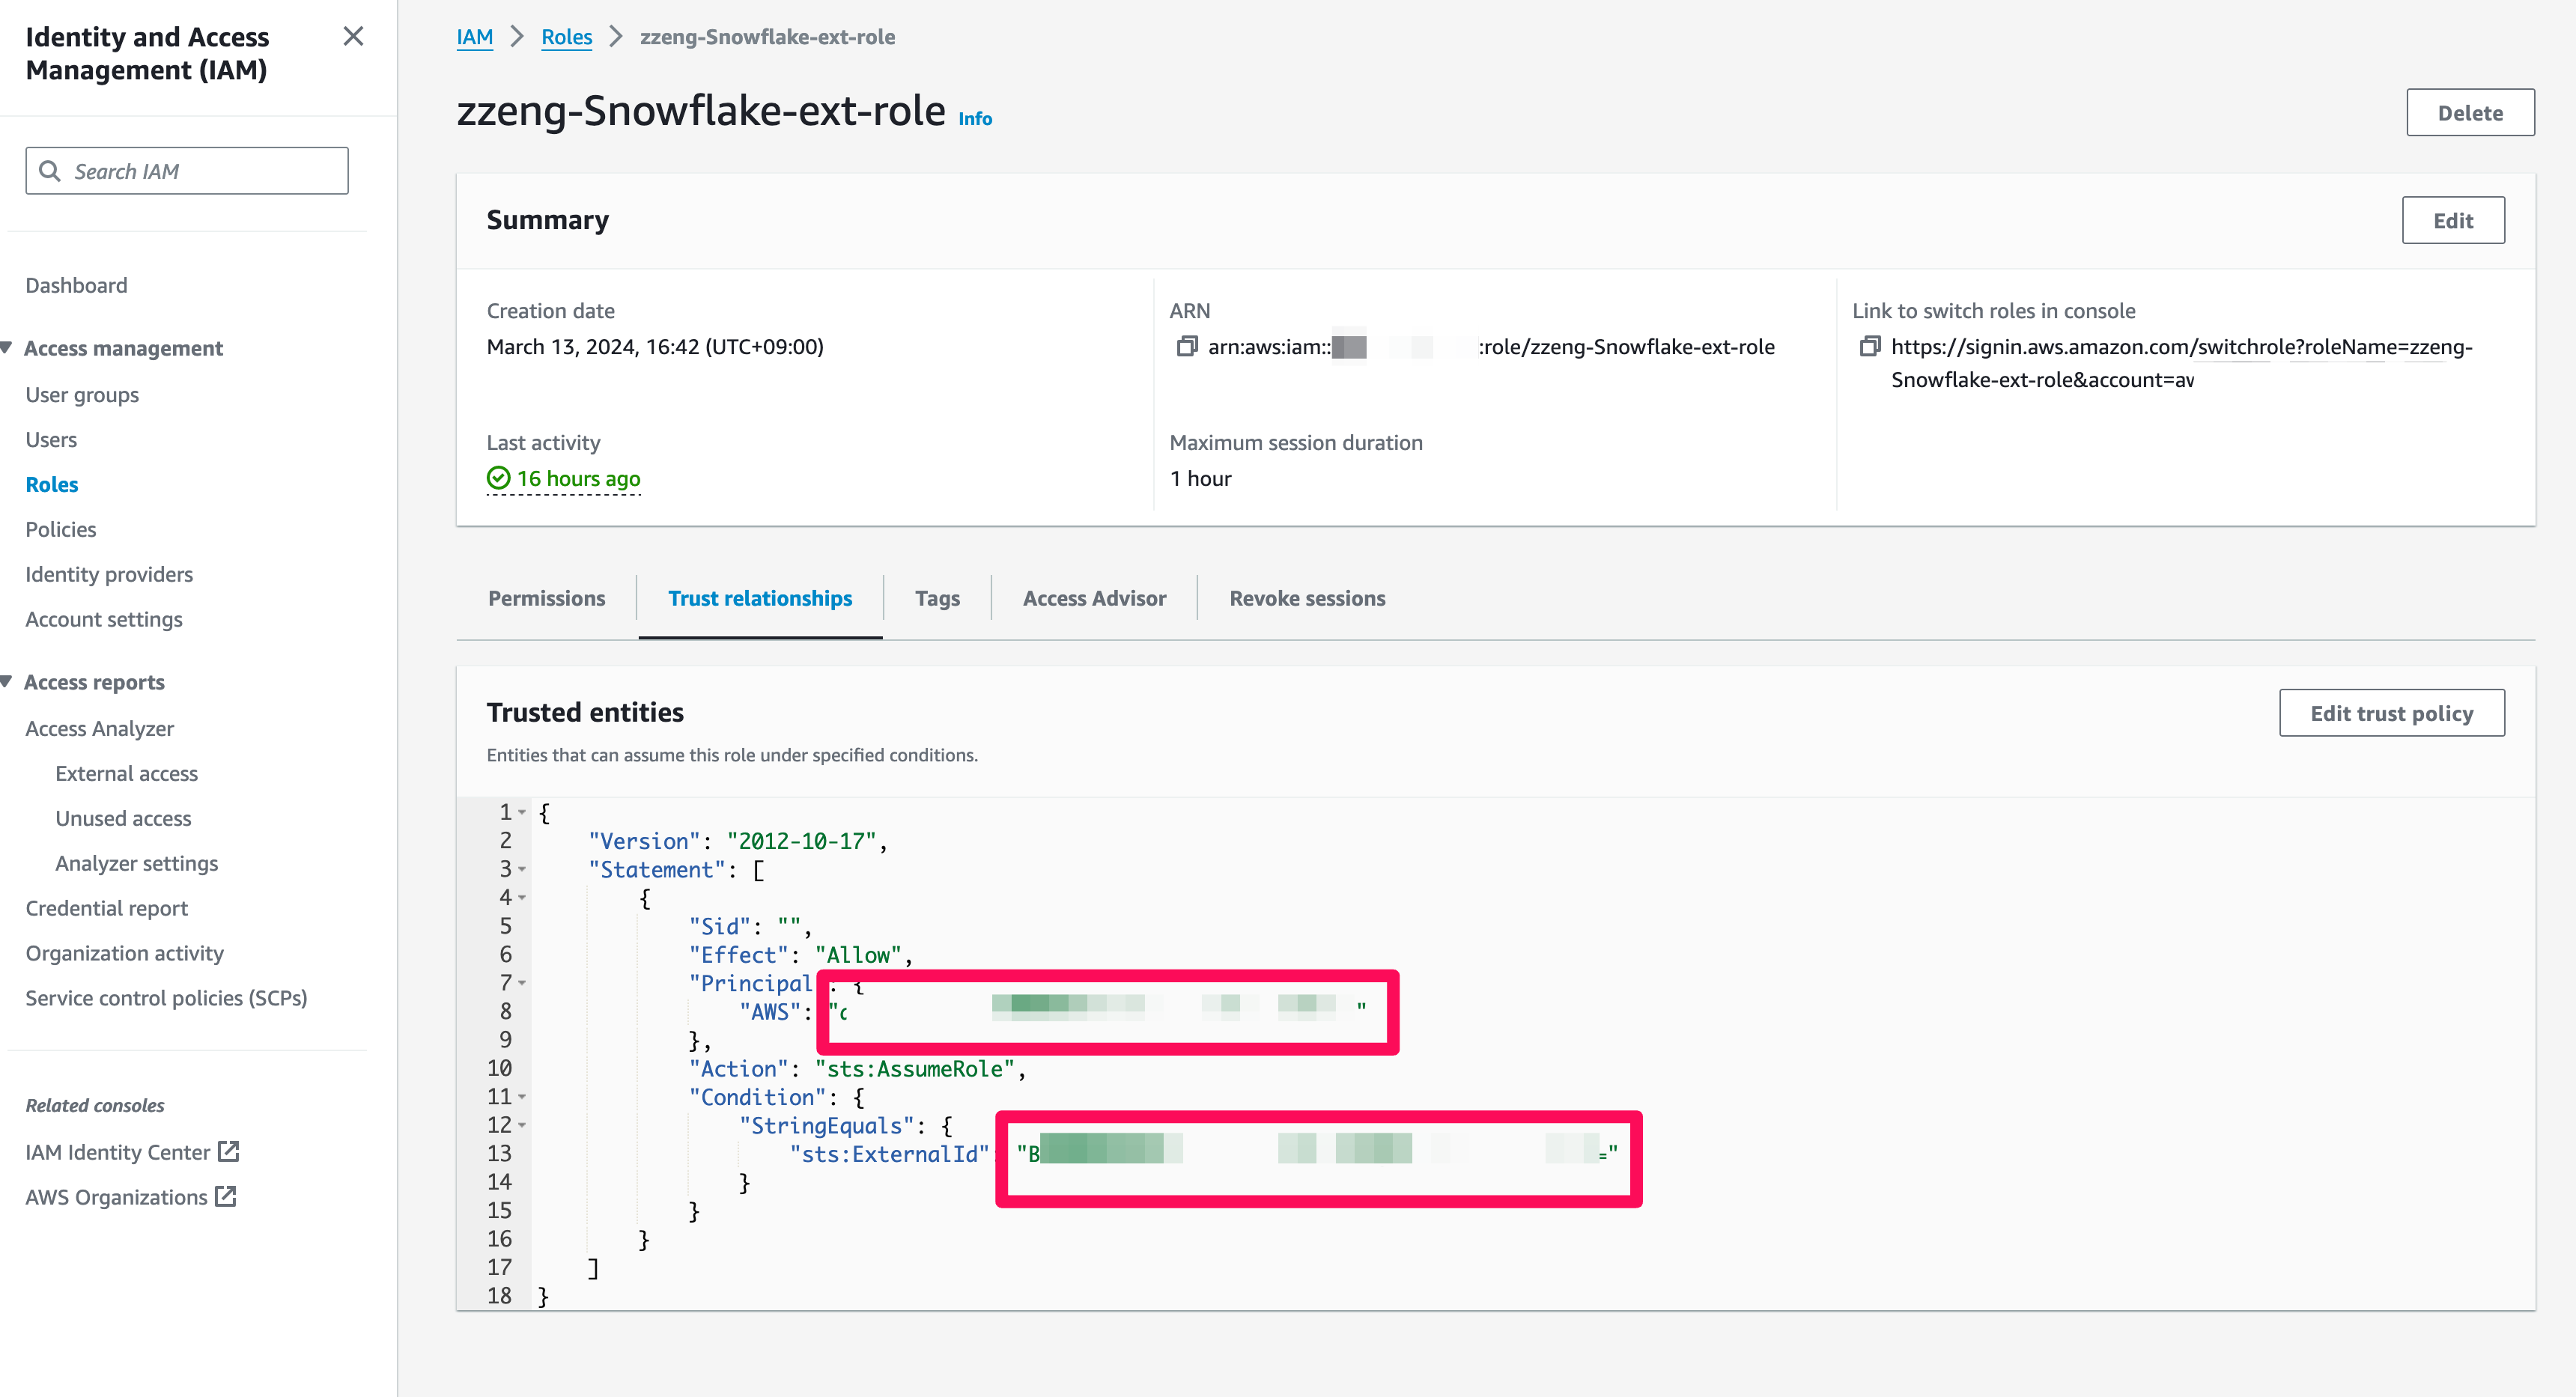Viewport: 2576px width, 1397px height.
Task: Open the Access Advisor tab
Action: (x=1094, y=598)
